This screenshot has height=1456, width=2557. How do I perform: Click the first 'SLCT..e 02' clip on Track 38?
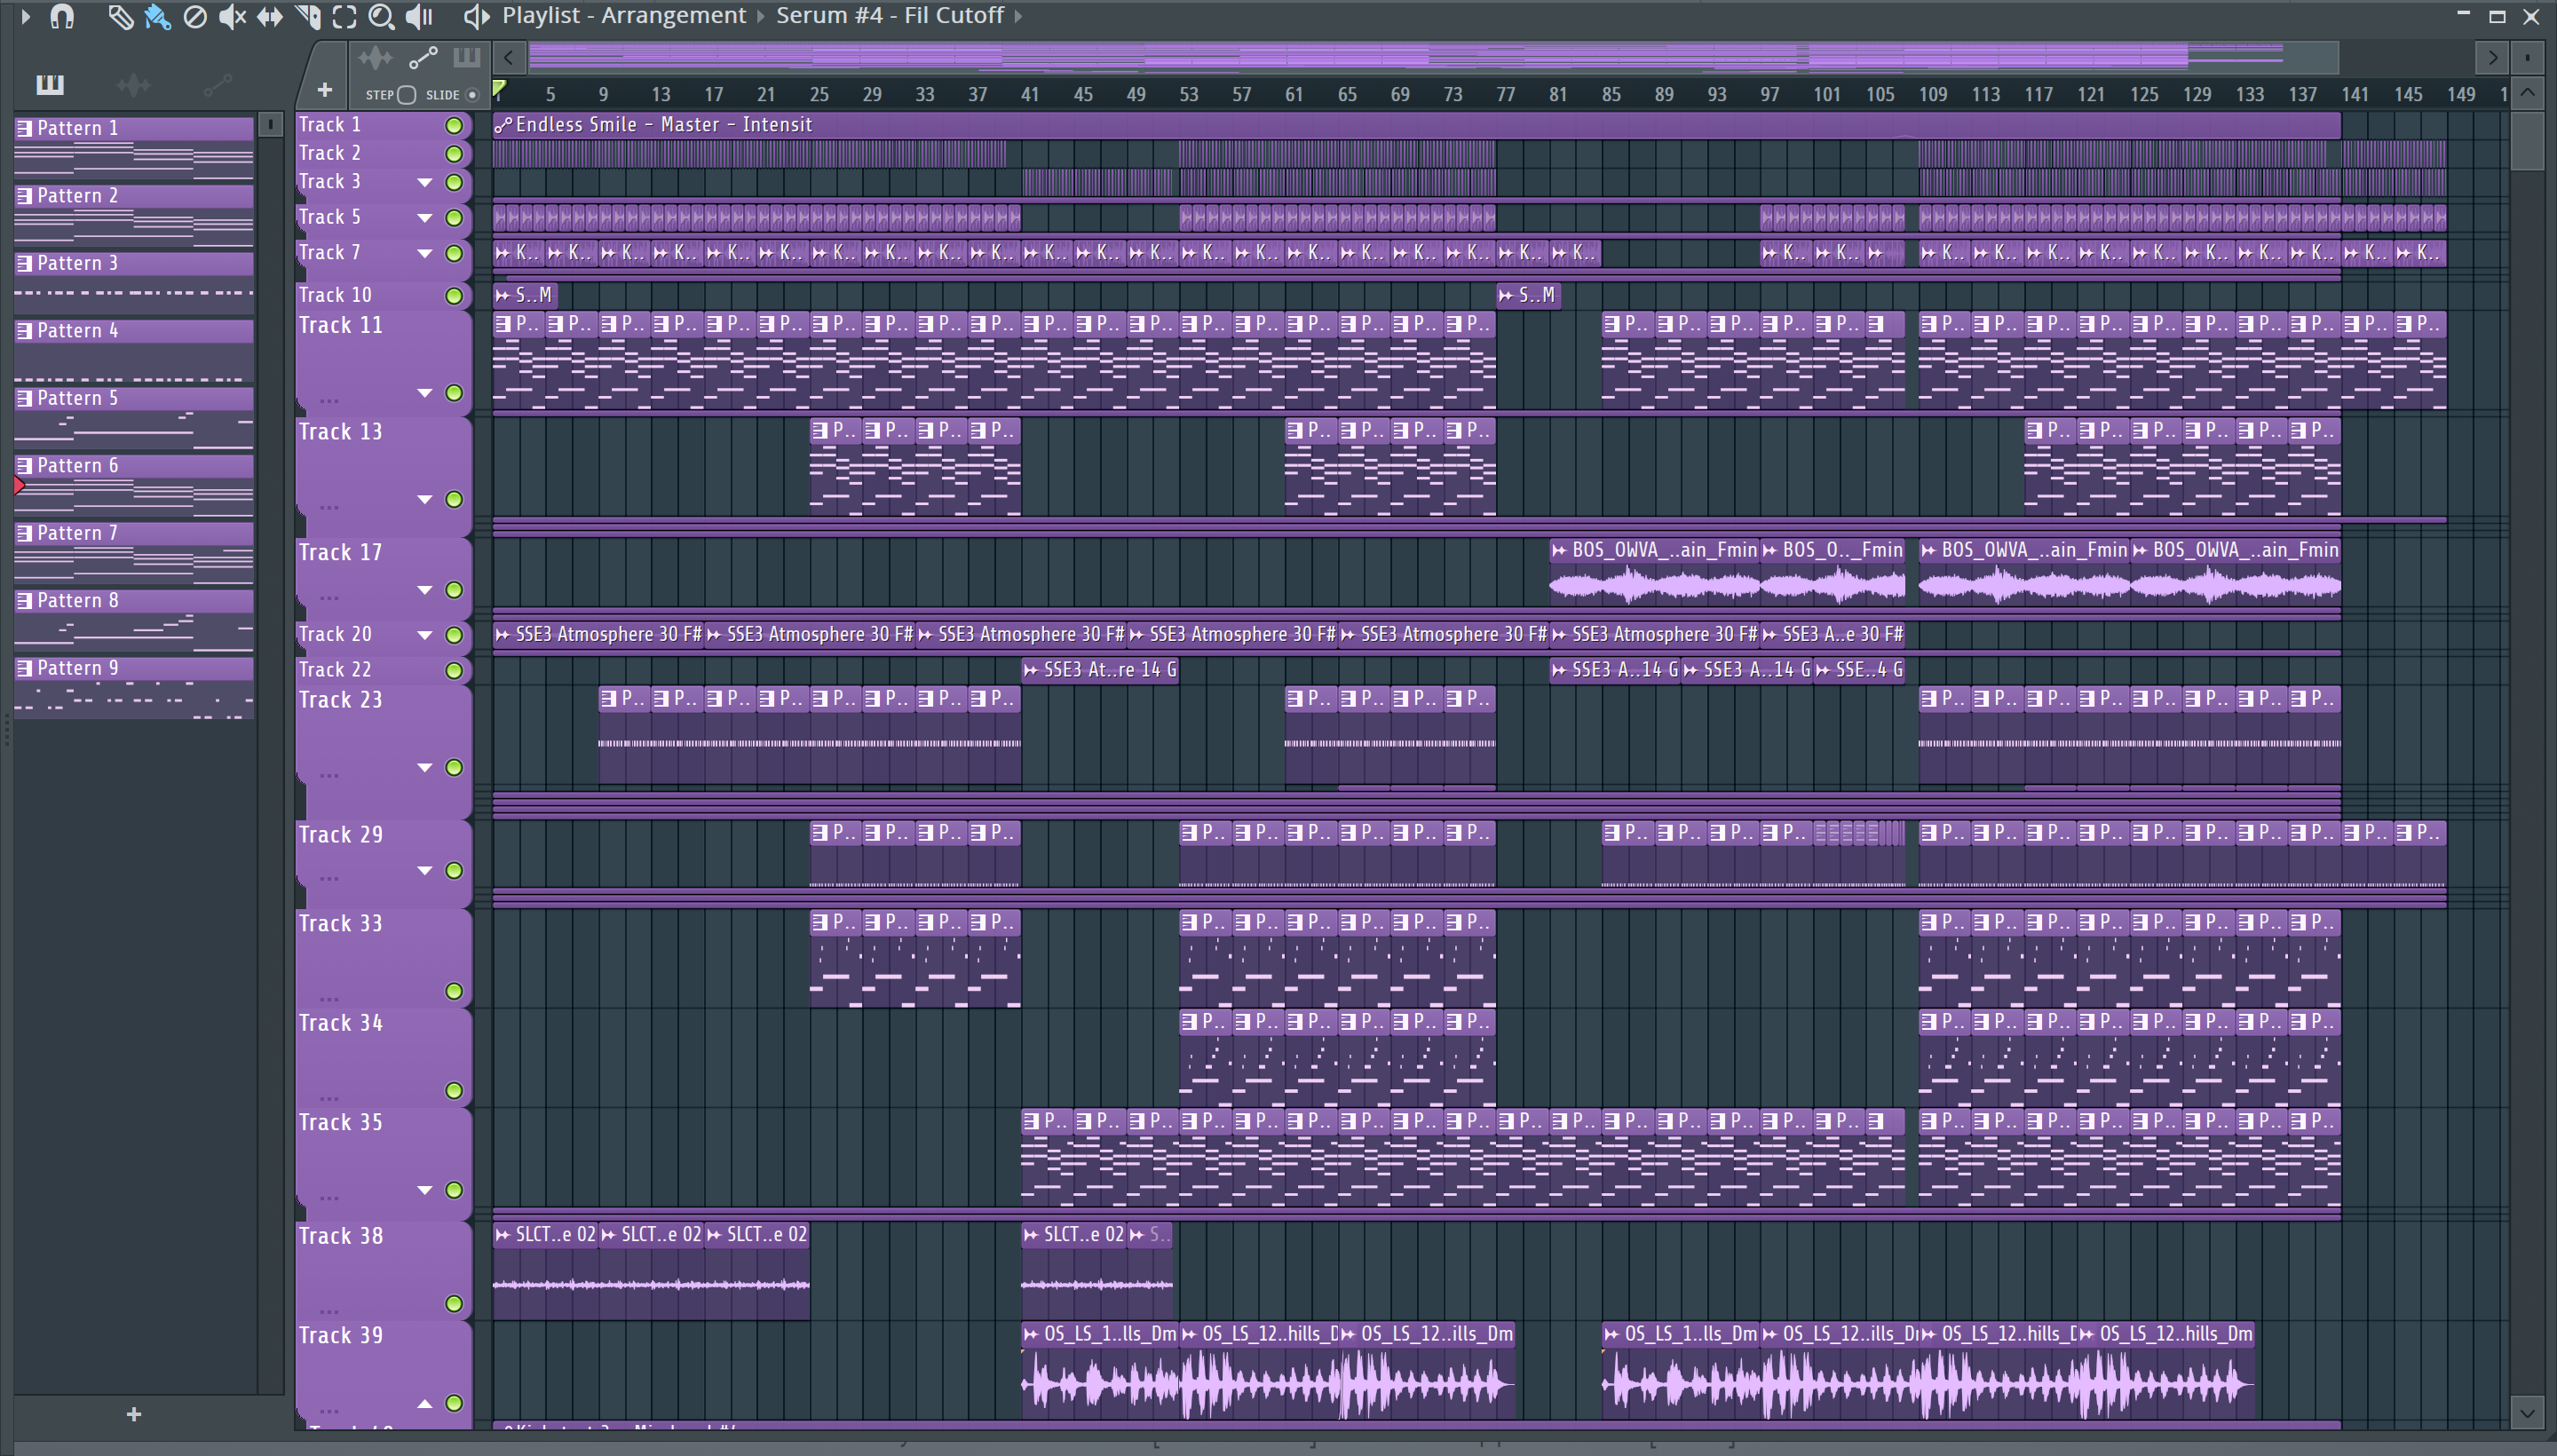(546, 1270)
